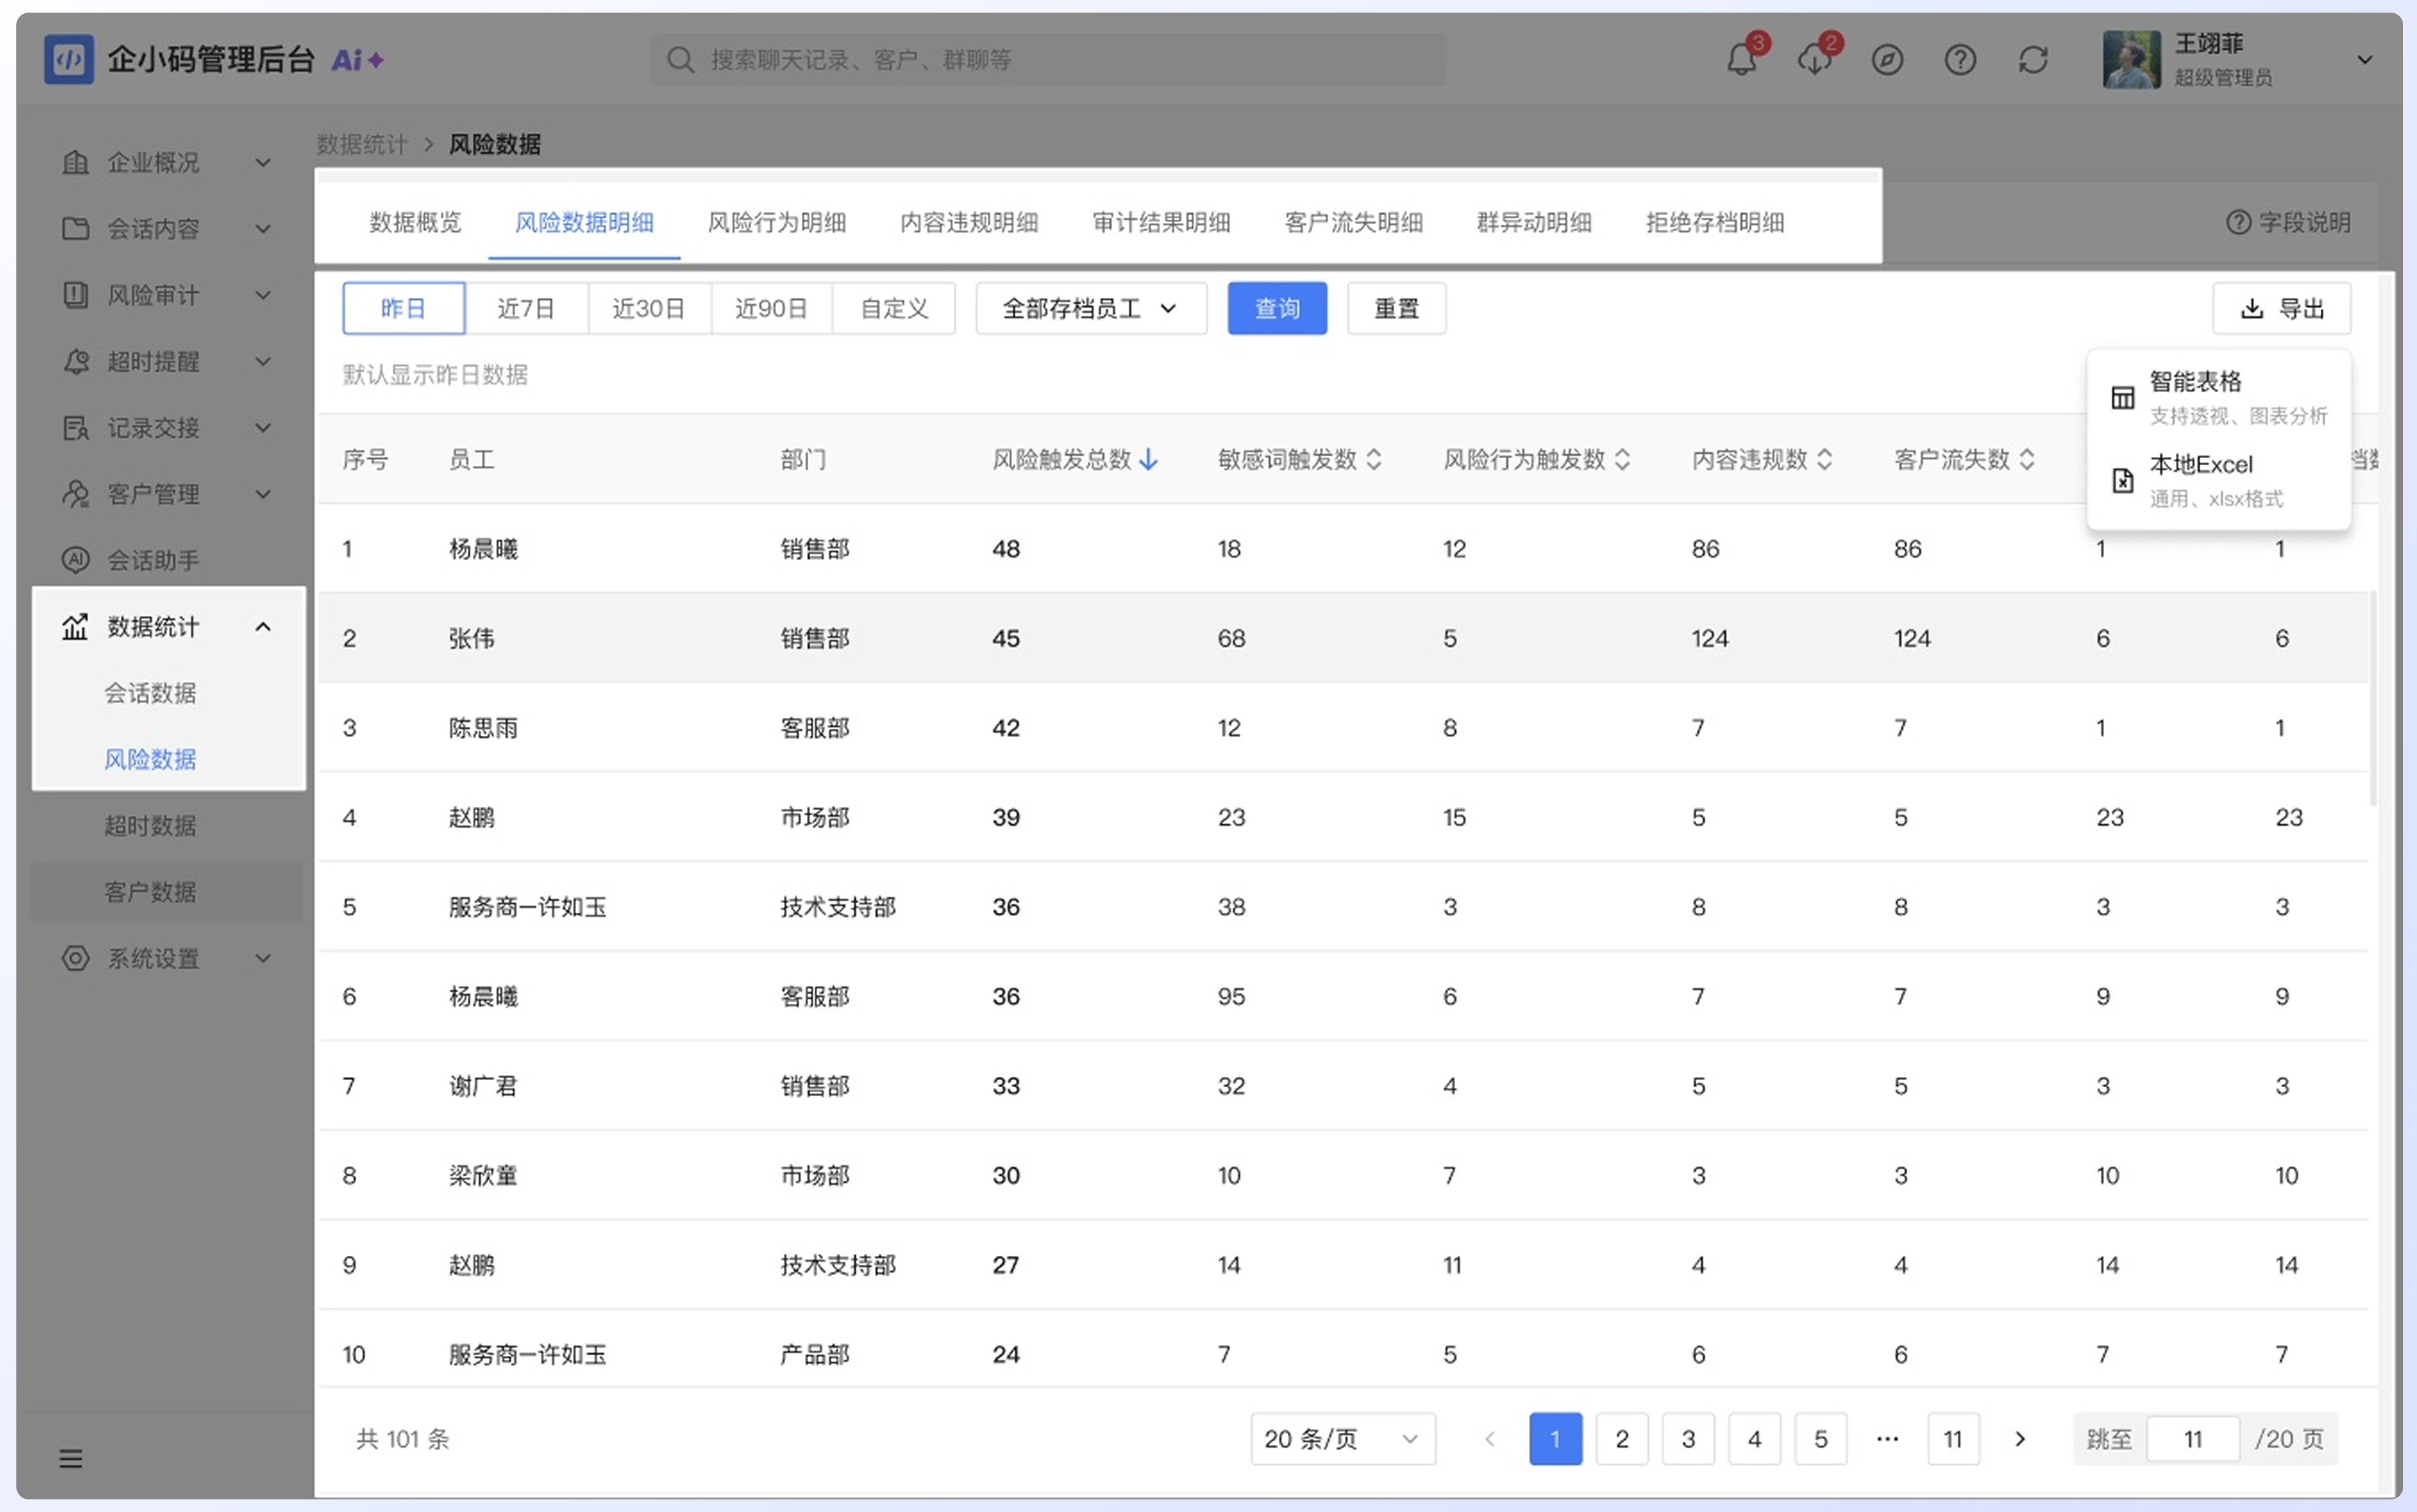
Task: Switch to the 数据概览 tab
Action: [415, 222]
